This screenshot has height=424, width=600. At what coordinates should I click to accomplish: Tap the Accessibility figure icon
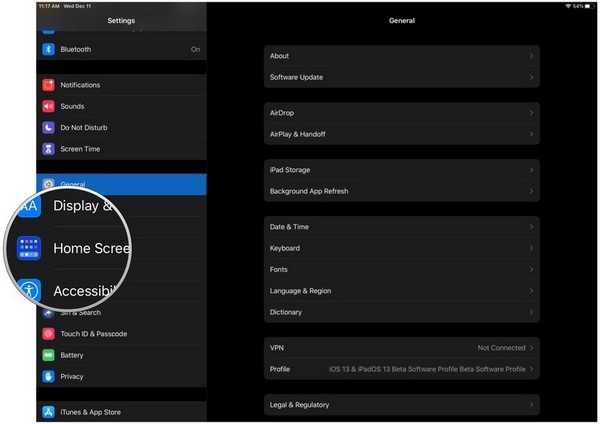click(x=29, y=291)
